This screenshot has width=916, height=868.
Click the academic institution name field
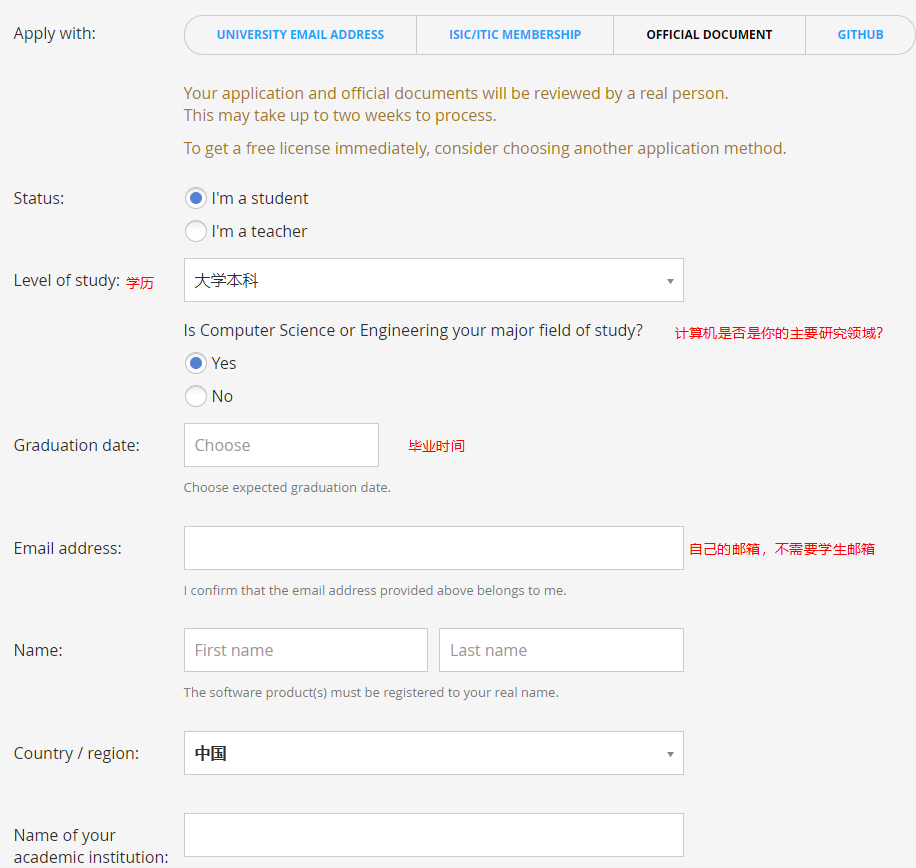(433, 835)
